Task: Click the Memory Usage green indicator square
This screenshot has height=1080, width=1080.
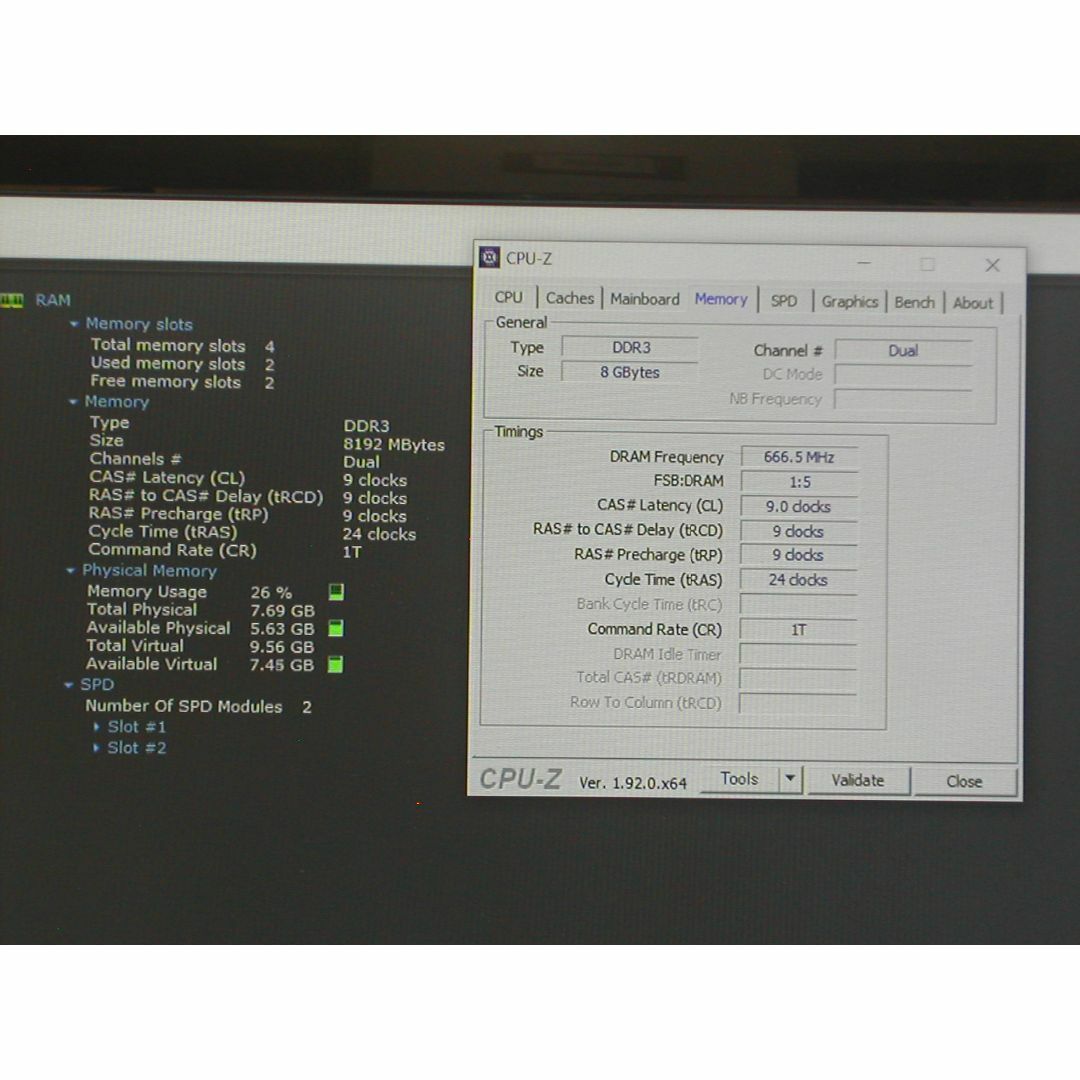Action: click(336, 592)
